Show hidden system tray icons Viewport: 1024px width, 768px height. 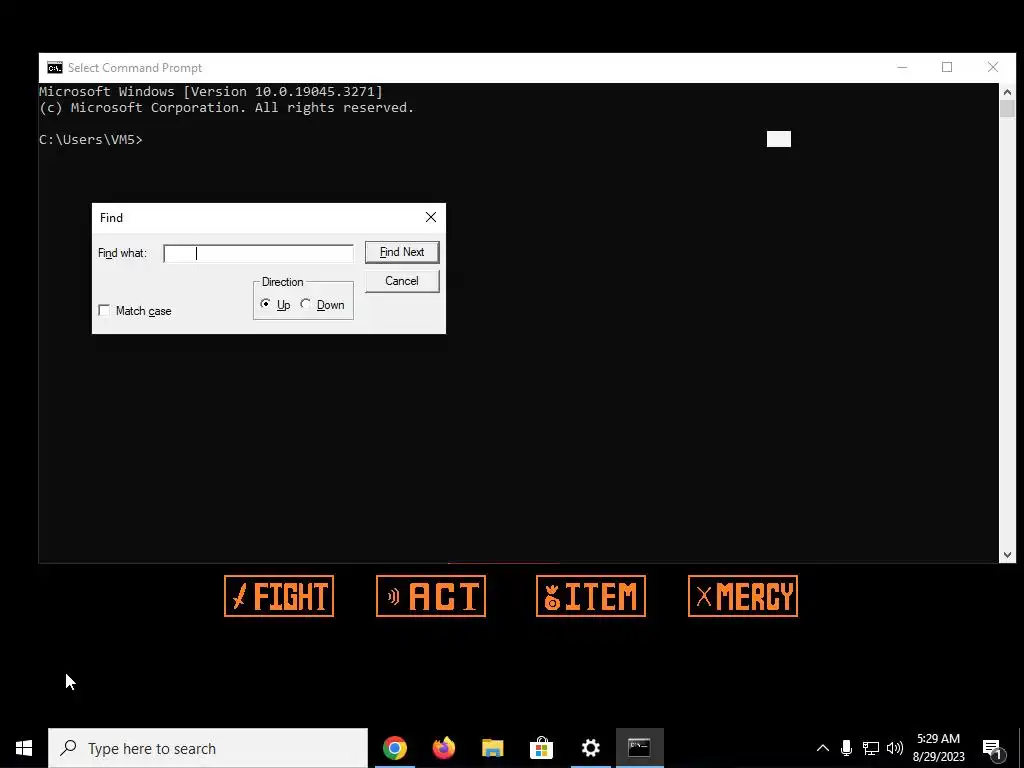(823, 748)
